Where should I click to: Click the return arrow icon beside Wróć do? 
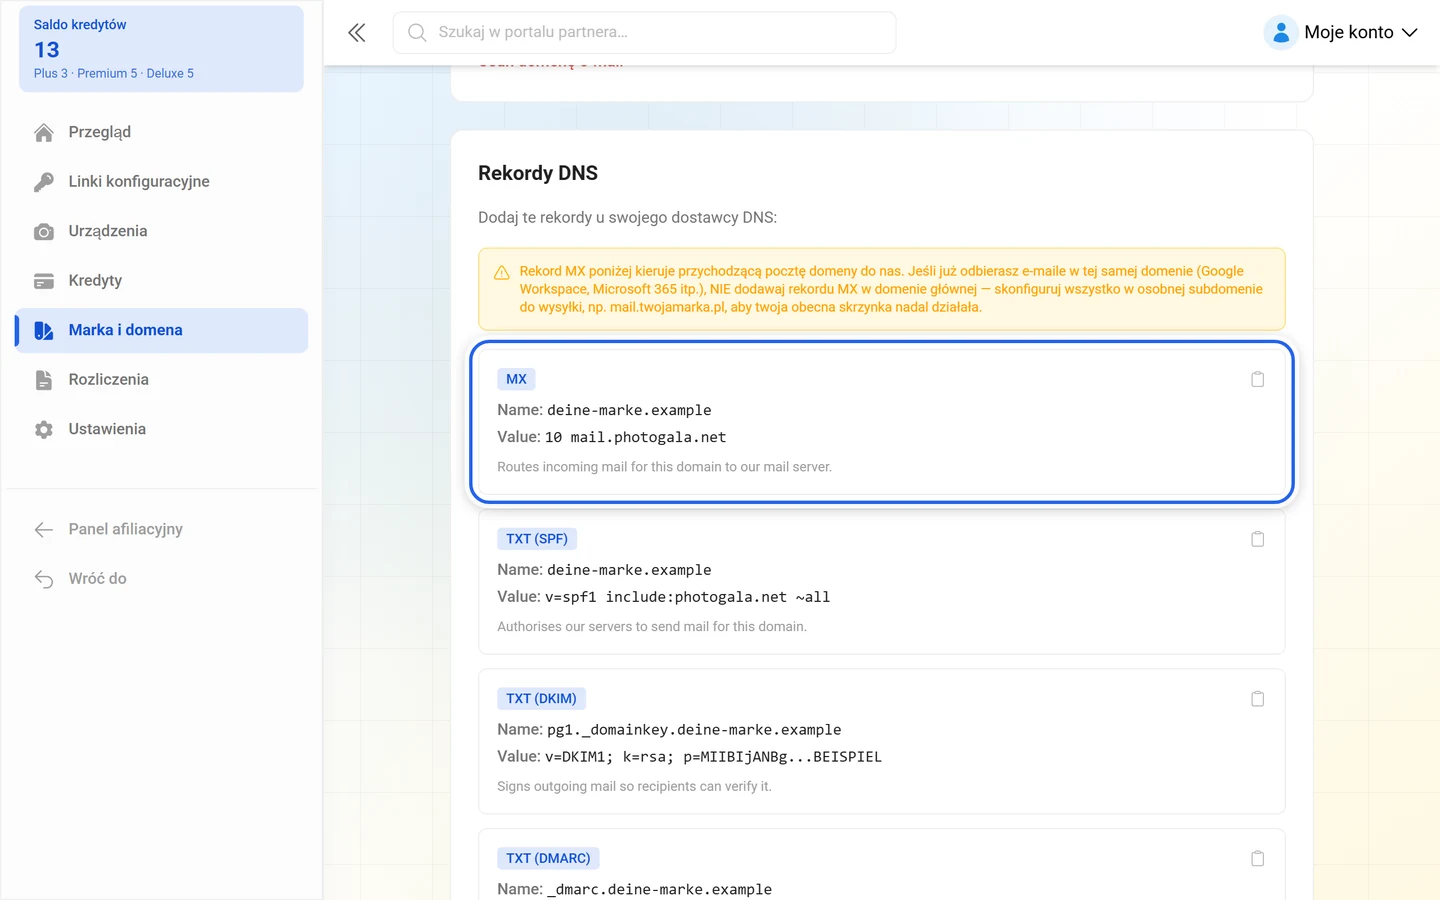click(x=44, y=579)
